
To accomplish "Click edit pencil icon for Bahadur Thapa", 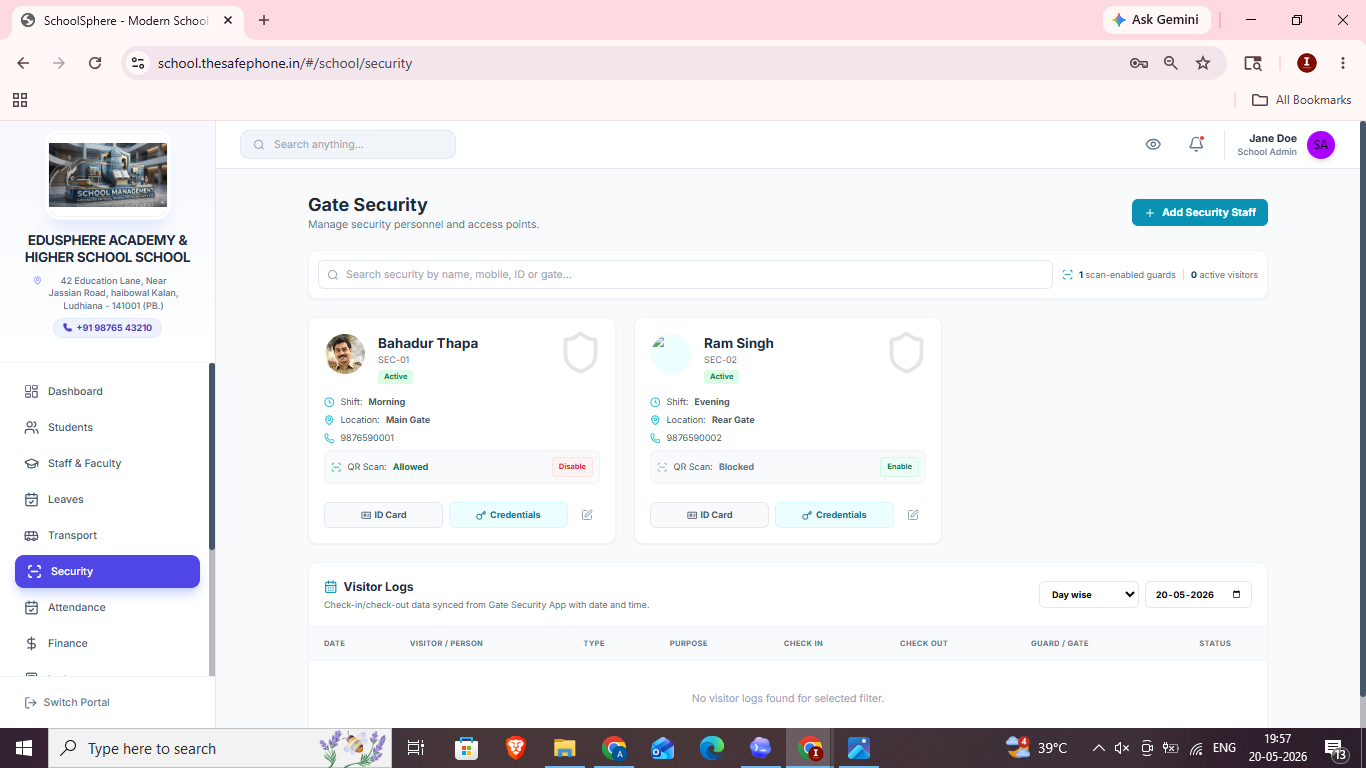I will 587,515.
